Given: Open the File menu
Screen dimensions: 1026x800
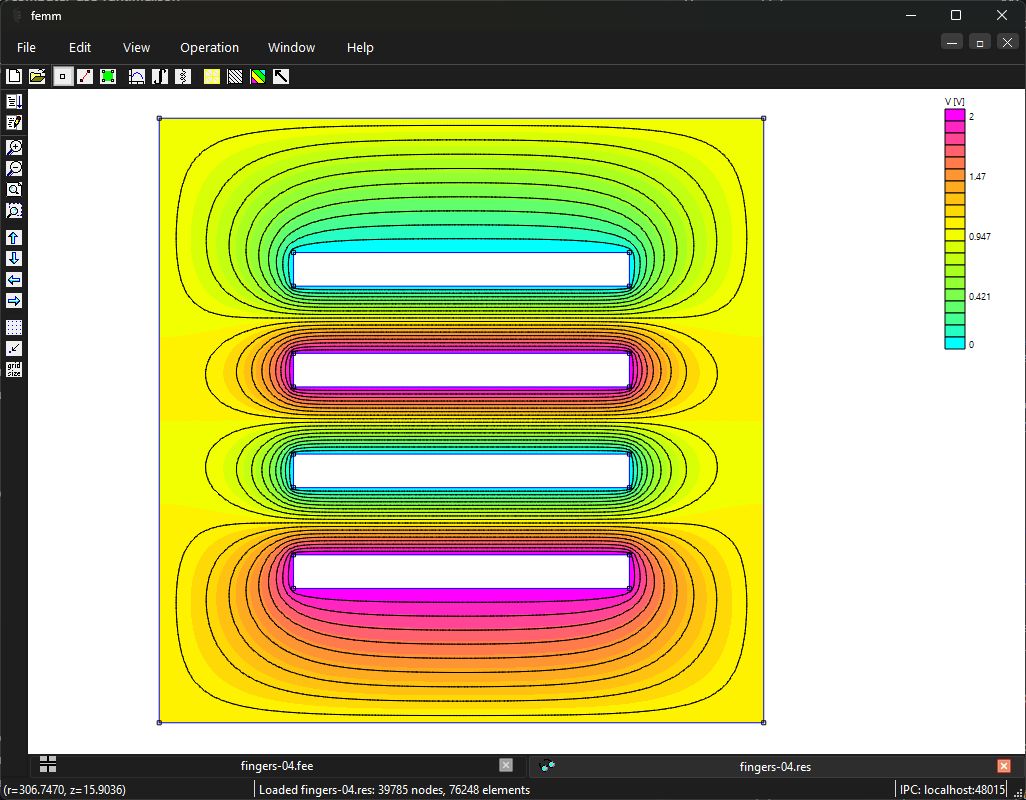Looking at the screenshot, I should pyautogui.click(x=26, y=48).
